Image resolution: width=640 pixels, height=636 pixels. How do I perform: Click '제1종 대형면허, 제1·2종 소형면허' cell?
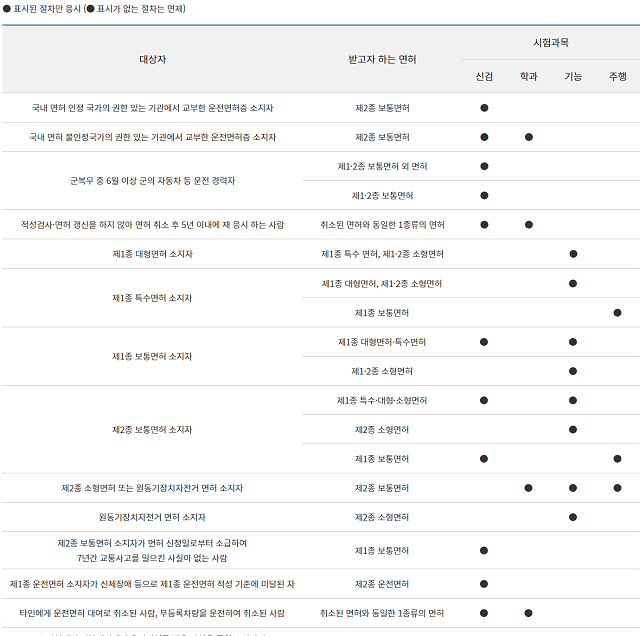(x=382, y=283)
